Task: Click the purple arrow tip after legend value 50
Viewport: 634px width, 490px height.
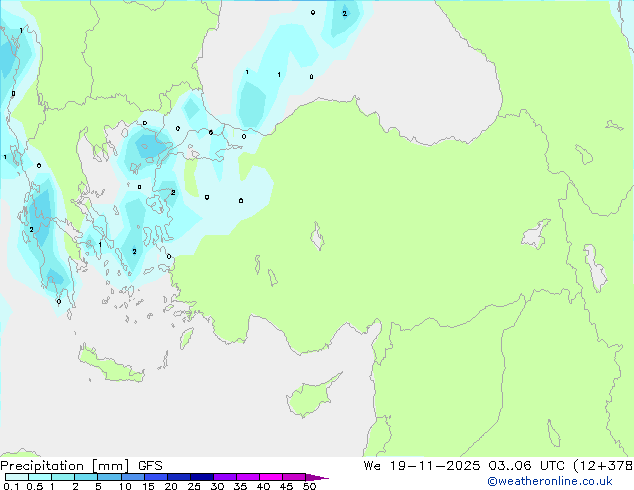Action: [317, 477]
